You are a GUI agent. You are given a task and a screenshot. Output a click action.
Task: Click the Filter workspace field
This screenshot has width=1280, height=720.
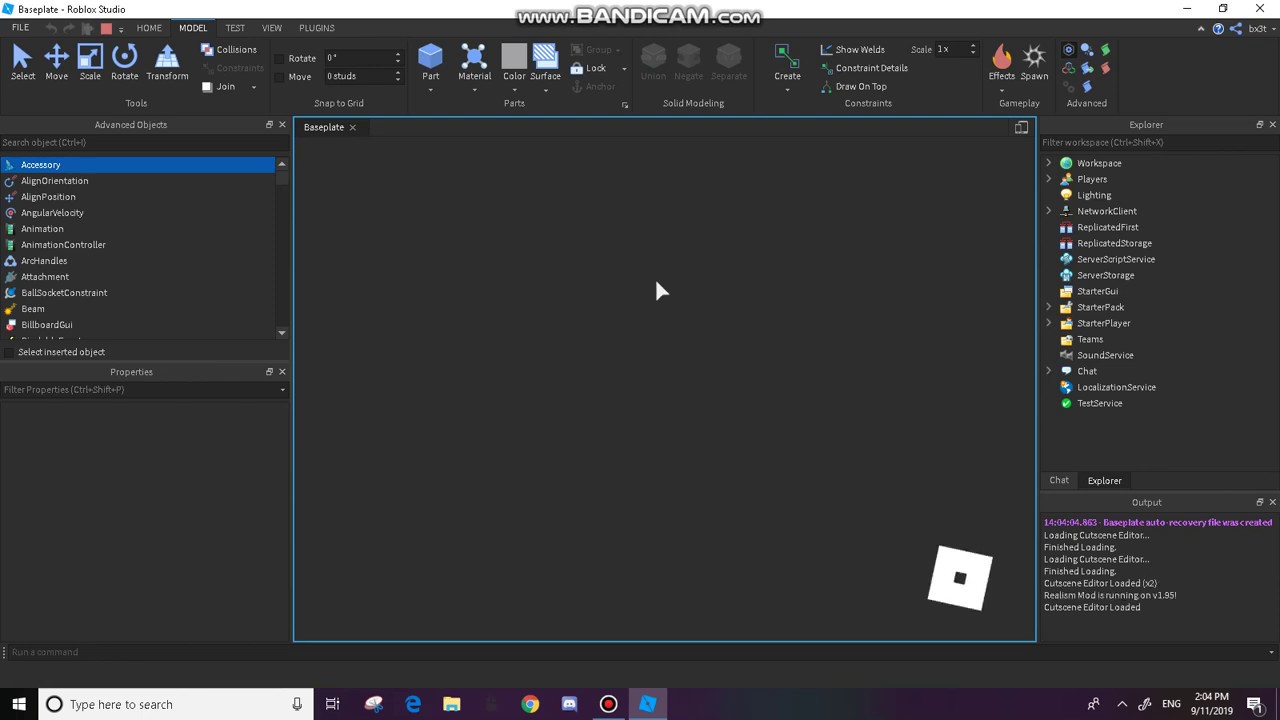[x=1159, y=142]
